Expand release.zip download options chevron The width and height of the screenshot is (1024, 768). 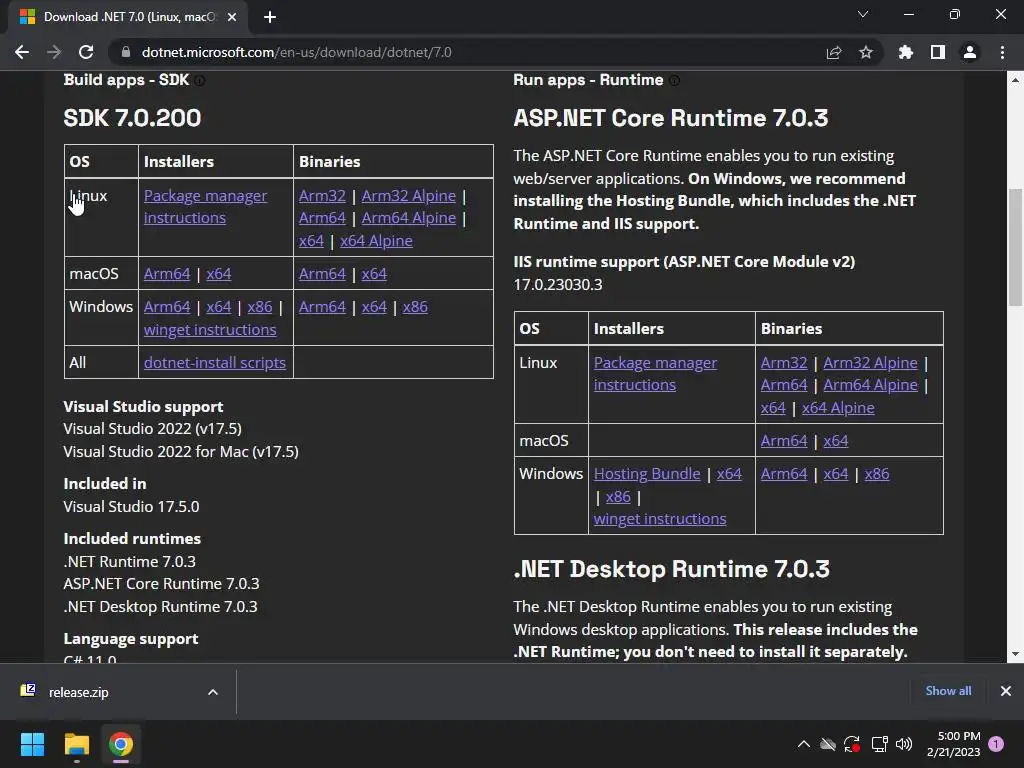(x=213, y=692)
